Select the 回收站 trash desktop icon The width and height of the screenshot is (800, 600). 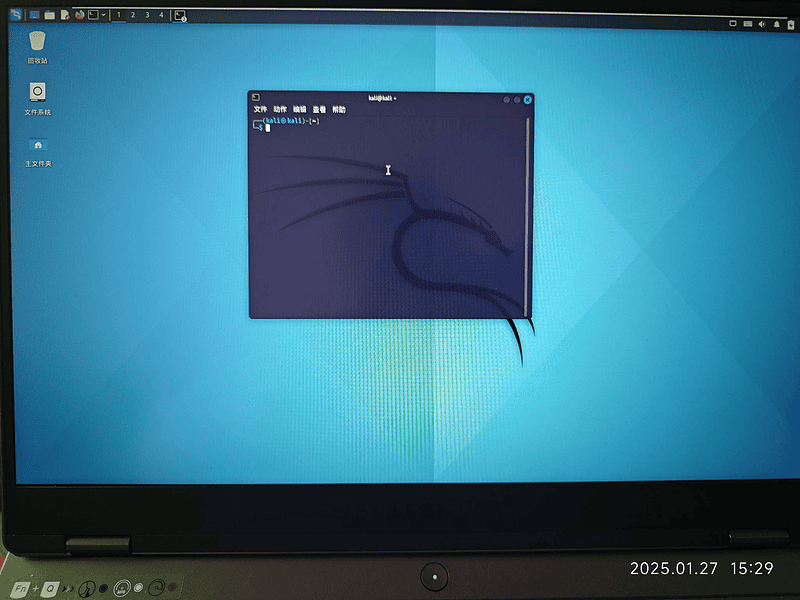37,47
